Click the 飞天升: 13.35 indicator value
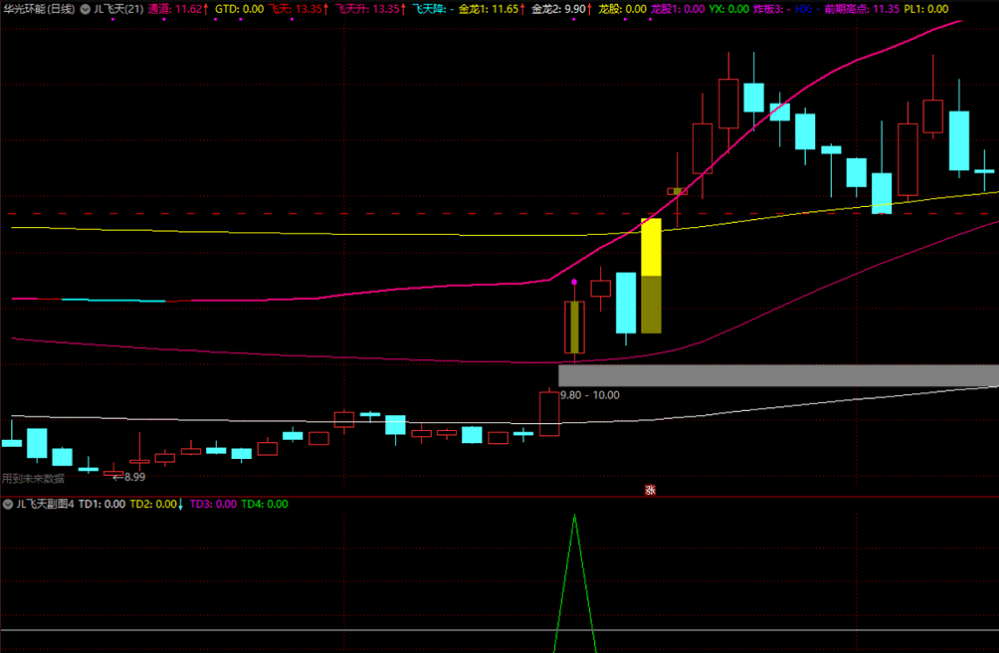999x653 pixels. [370, 10]
